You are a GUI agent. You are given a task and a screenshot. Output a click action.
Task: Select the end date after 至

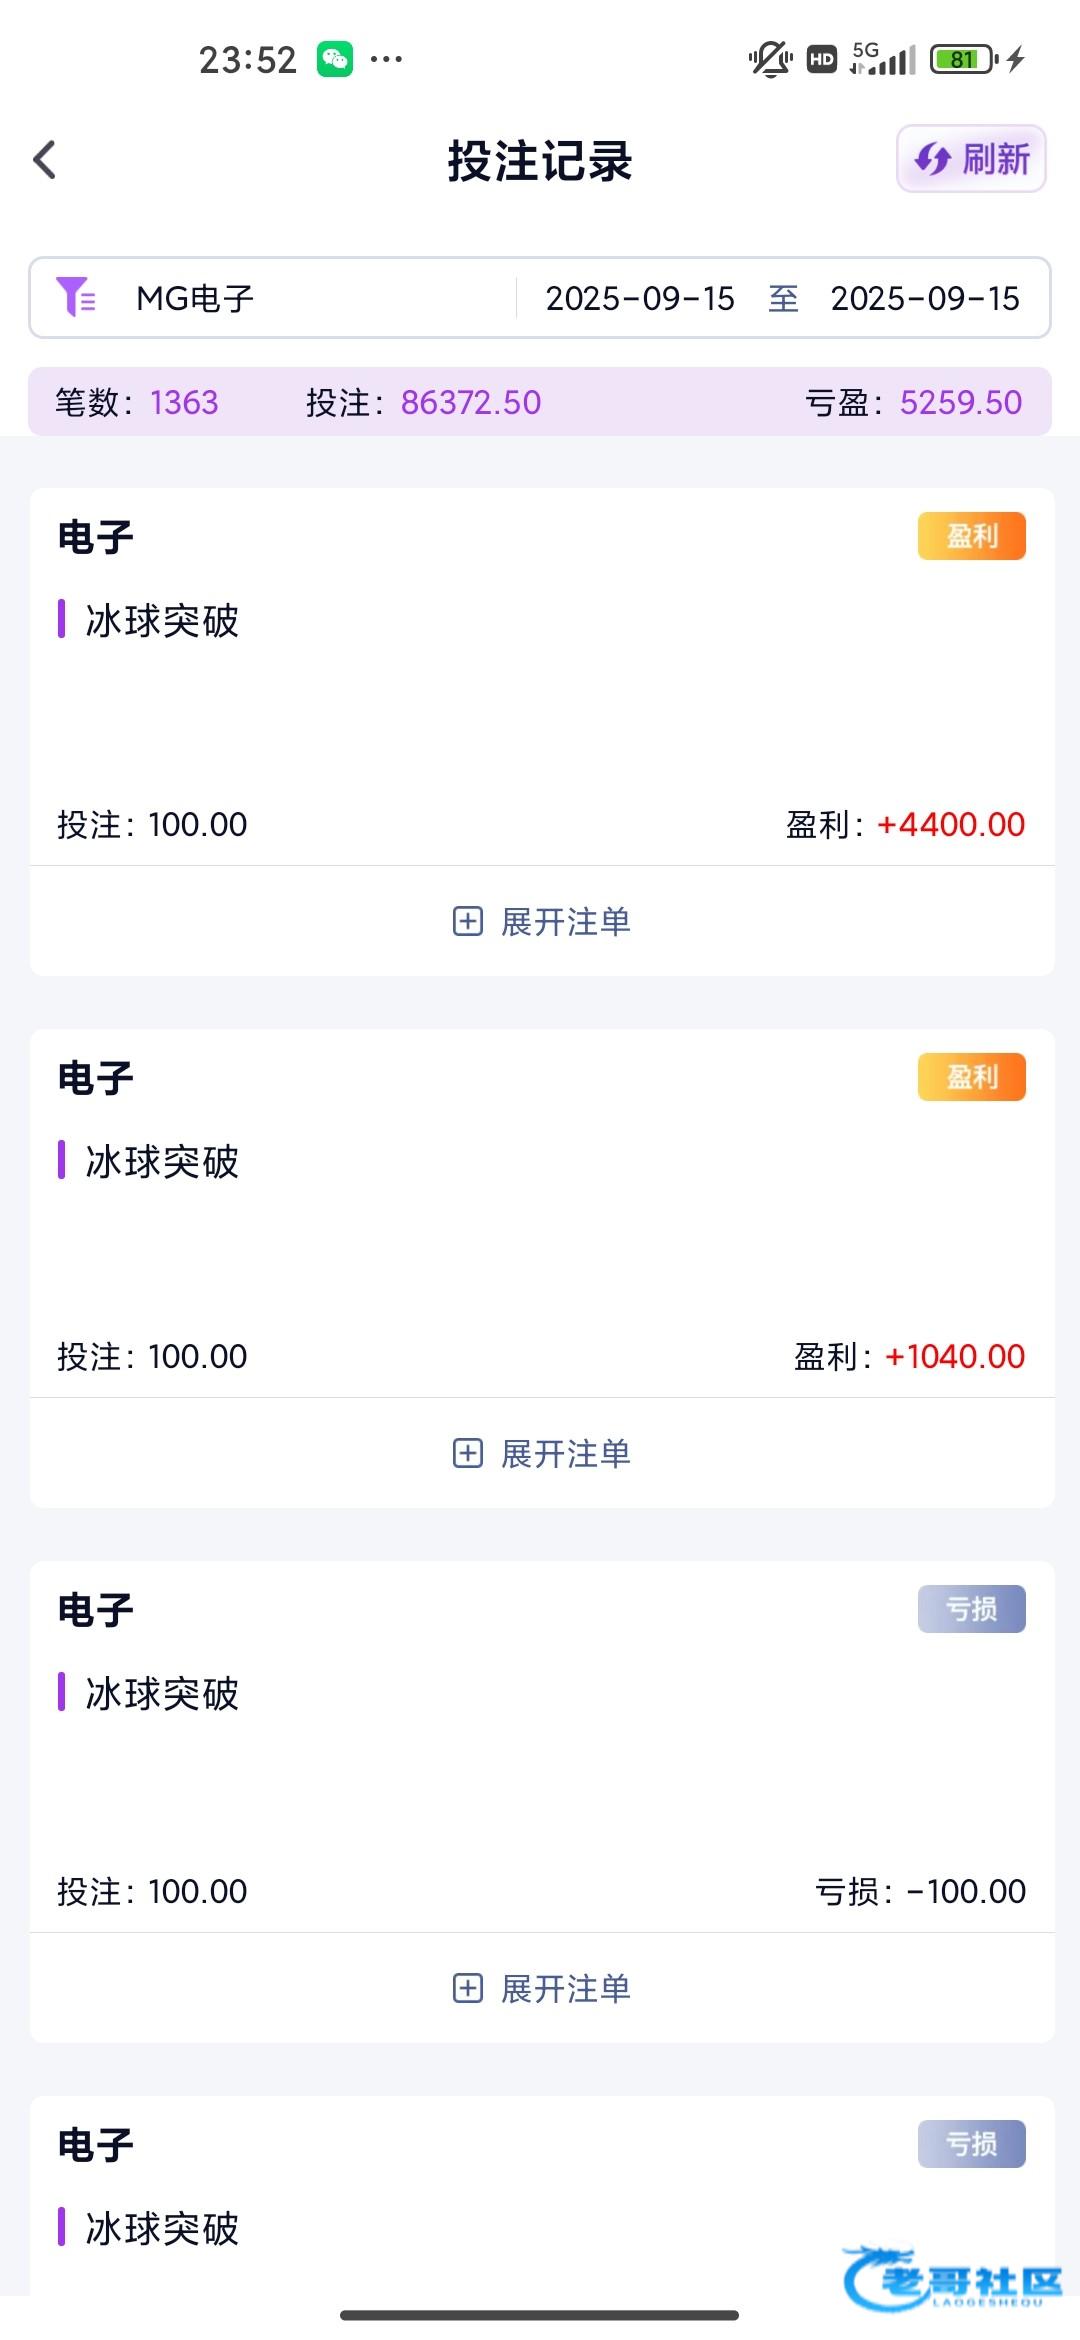click(925, 298)
